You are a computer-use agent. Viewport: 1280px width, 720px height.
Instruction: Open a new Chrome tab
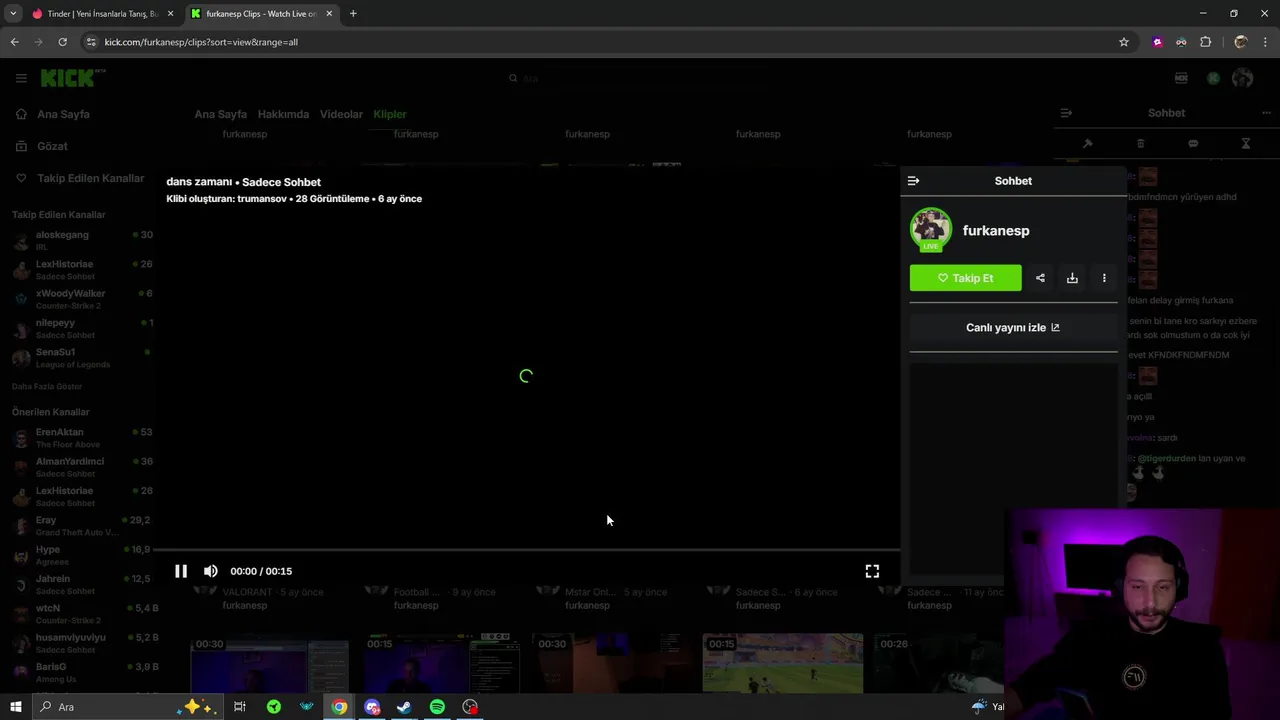353,13
